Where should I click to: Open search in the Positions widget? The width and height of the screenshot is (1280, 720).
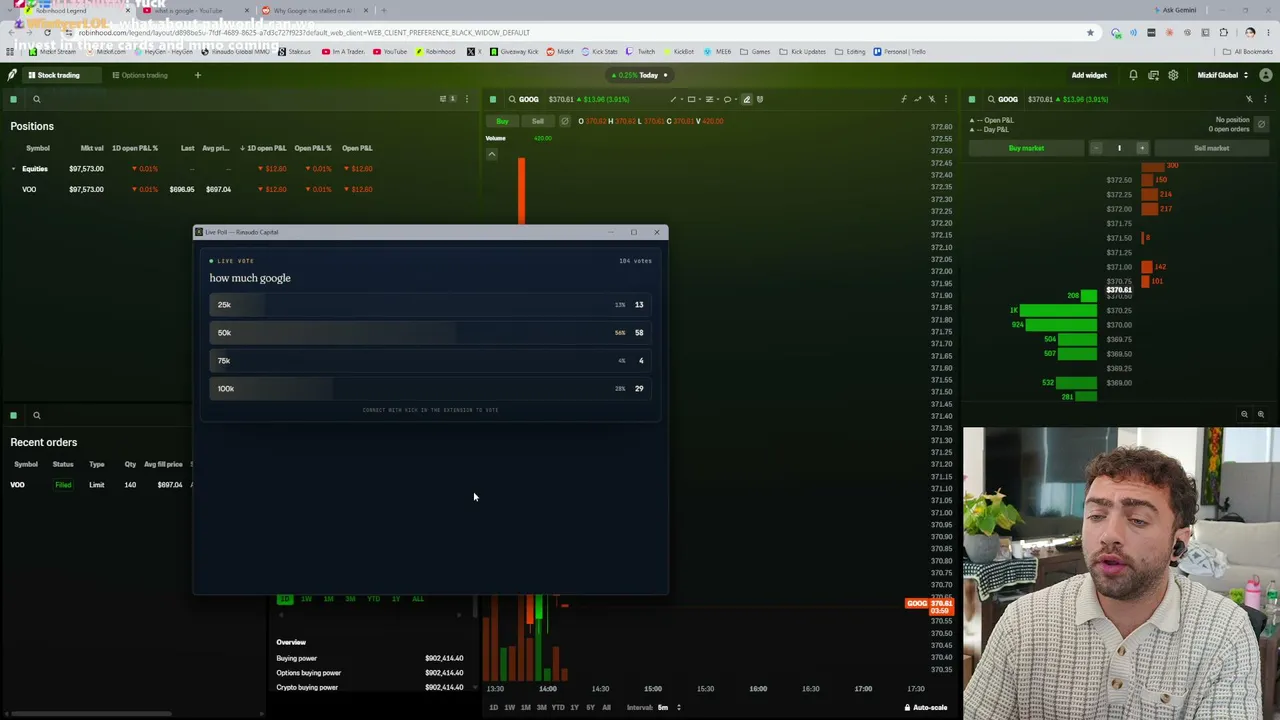(x=36, y=99)
